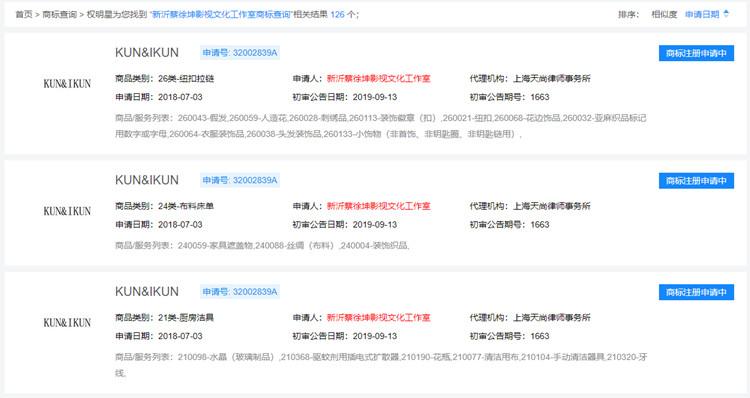The height and width of the screenshot is (398, 750).
Task: Click 初审公告日期 2019-09-13 in 21类 record
Action: point(345,336)
